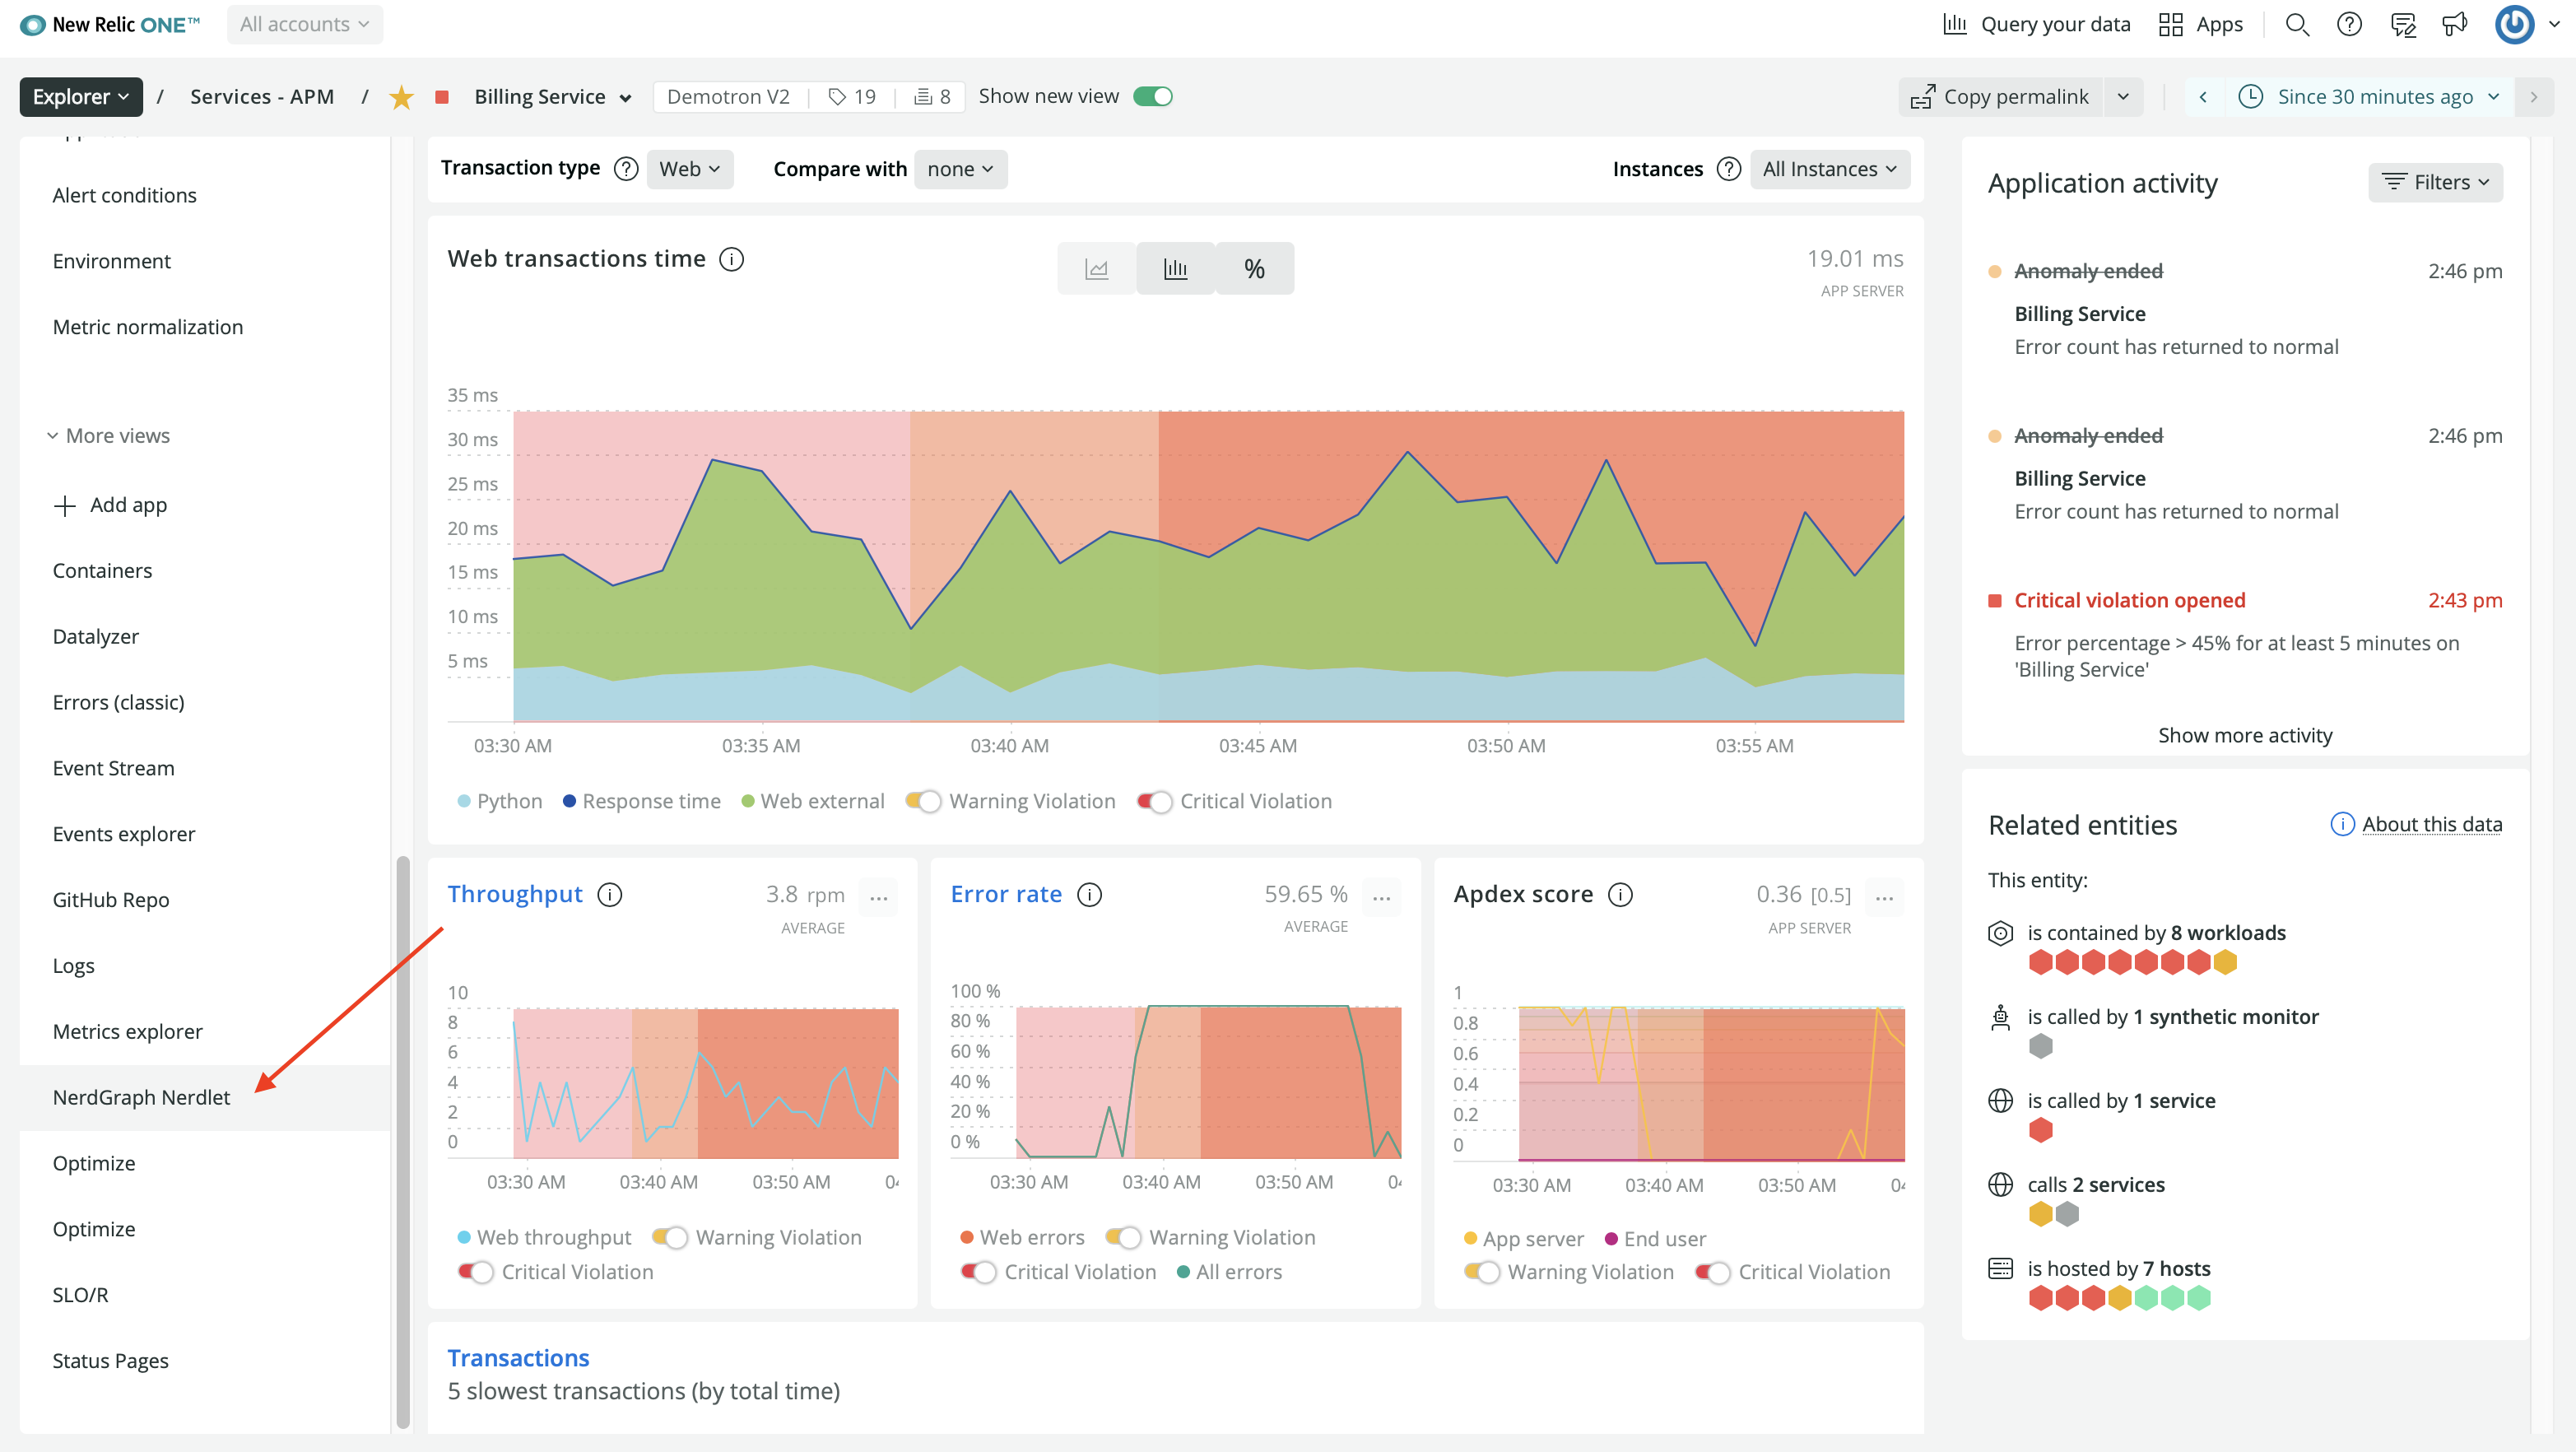Open Throughput chart ellipsis options
Screen dimensions: 2576x1452
click(x=878, y=897)
